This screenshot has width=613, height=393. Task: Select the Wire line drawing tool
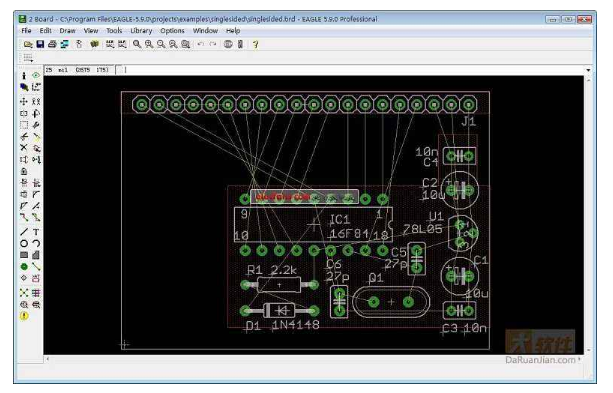[24, 232]
